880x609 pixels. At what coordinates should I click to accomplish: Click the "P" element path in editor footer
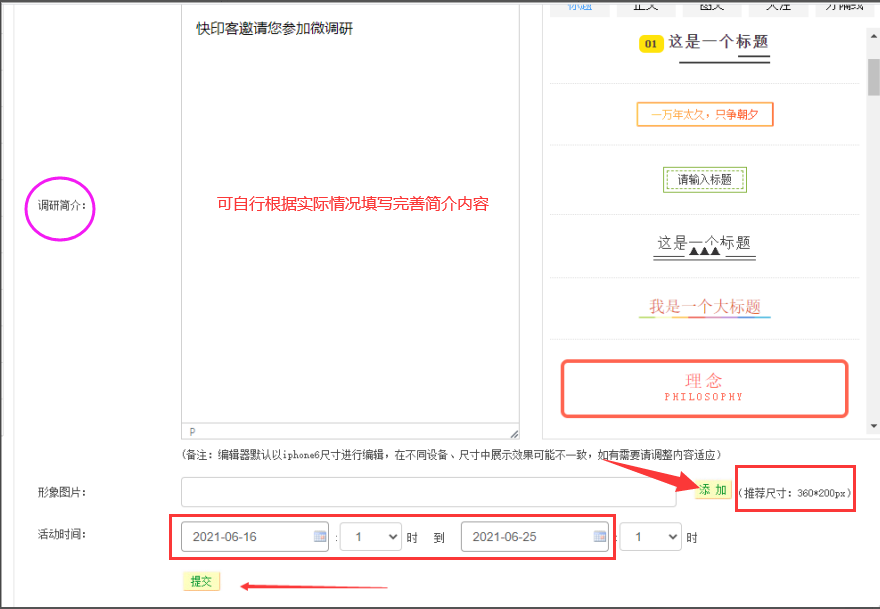pos(193,432)
